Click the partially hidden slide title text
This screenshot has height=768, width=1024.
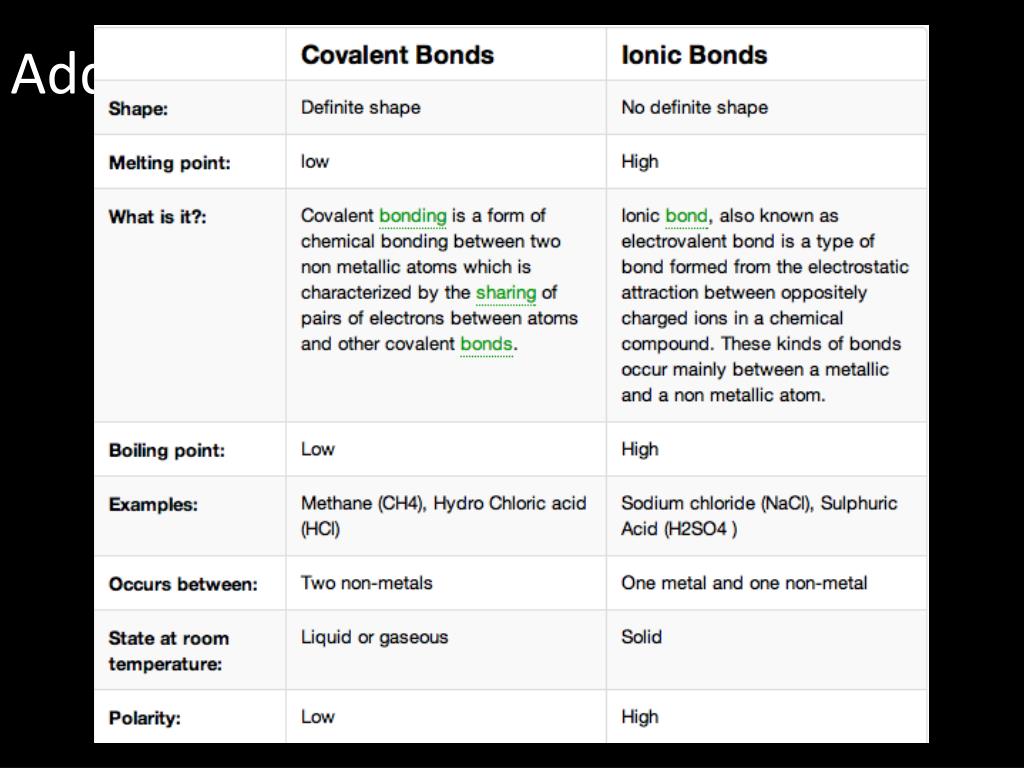pos(52,74)
